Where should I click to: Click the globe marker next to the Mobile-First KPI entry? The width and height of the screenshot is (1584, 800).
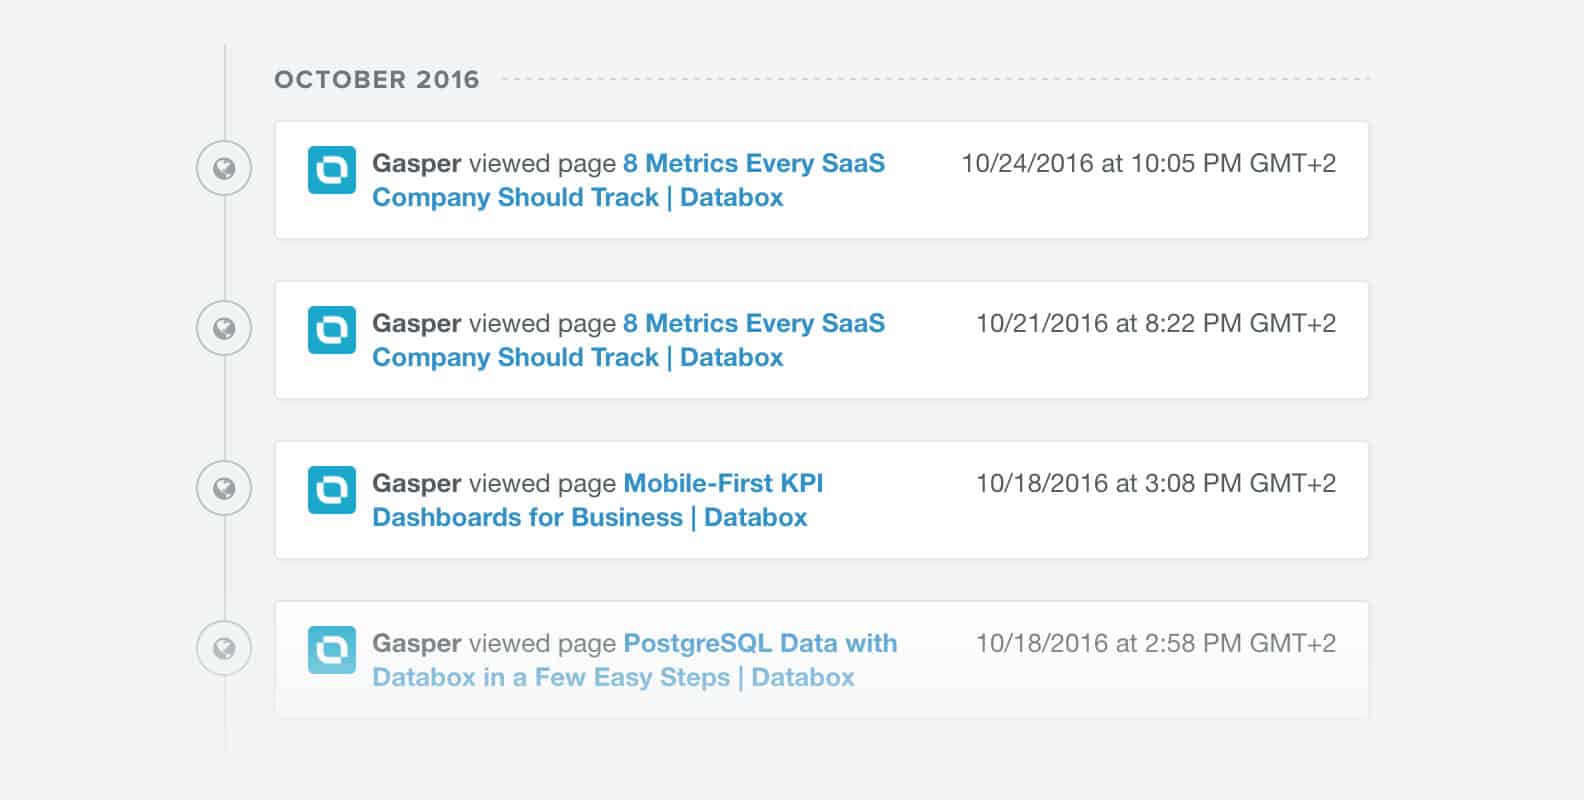[x=224, y=488]
